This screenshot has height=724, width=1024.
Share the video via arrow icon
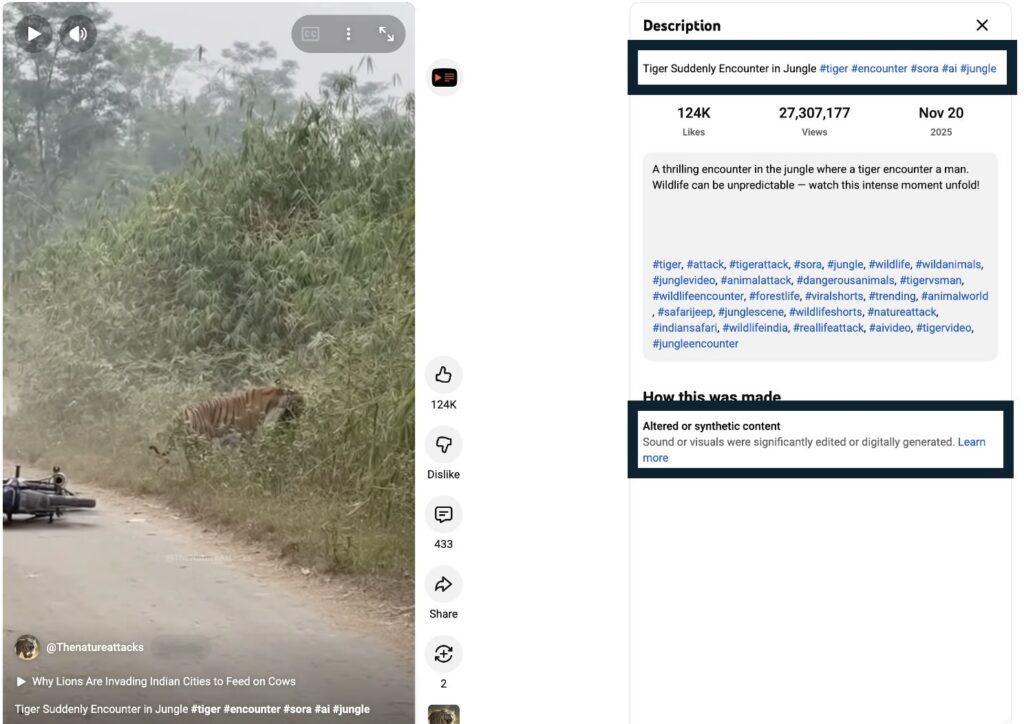[x=443, y=584]
